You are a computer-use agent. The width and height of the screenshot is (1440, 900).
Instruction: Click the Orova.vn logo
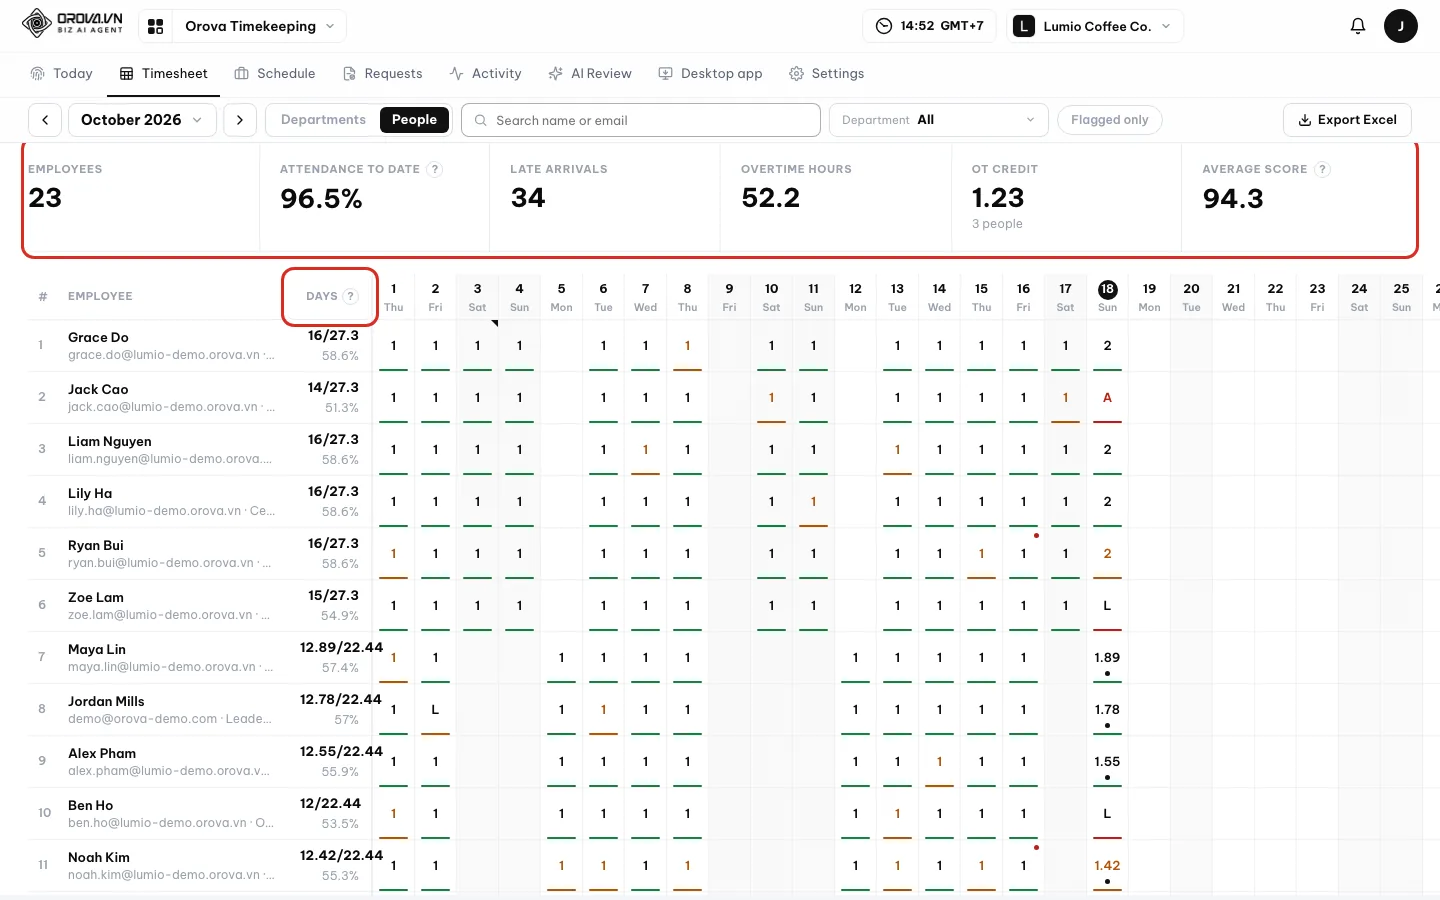click(72, 23)
